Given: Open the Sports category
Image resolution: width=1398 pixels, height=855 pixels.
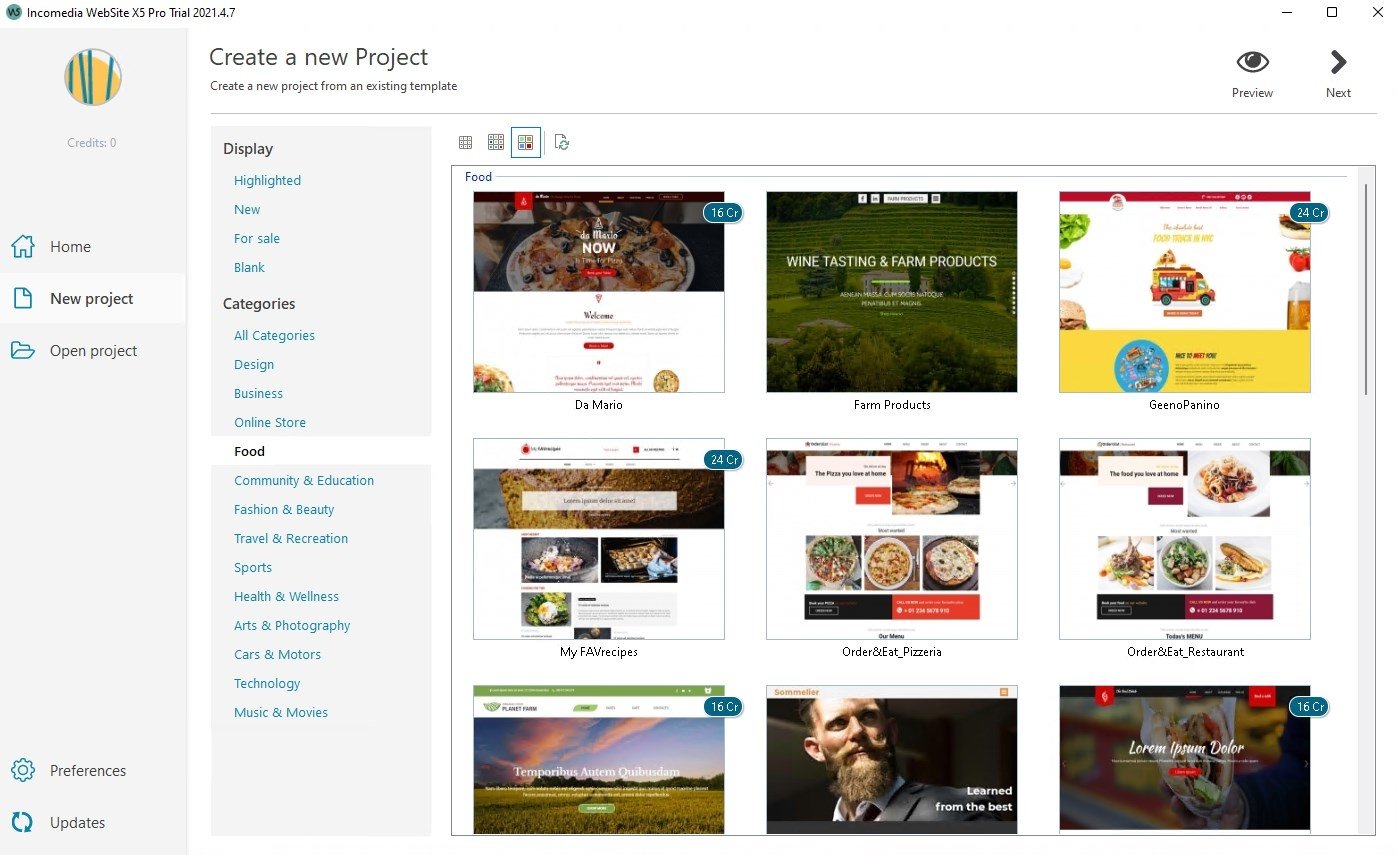Looking at the screenshot, I should click(x=253, y=567).
